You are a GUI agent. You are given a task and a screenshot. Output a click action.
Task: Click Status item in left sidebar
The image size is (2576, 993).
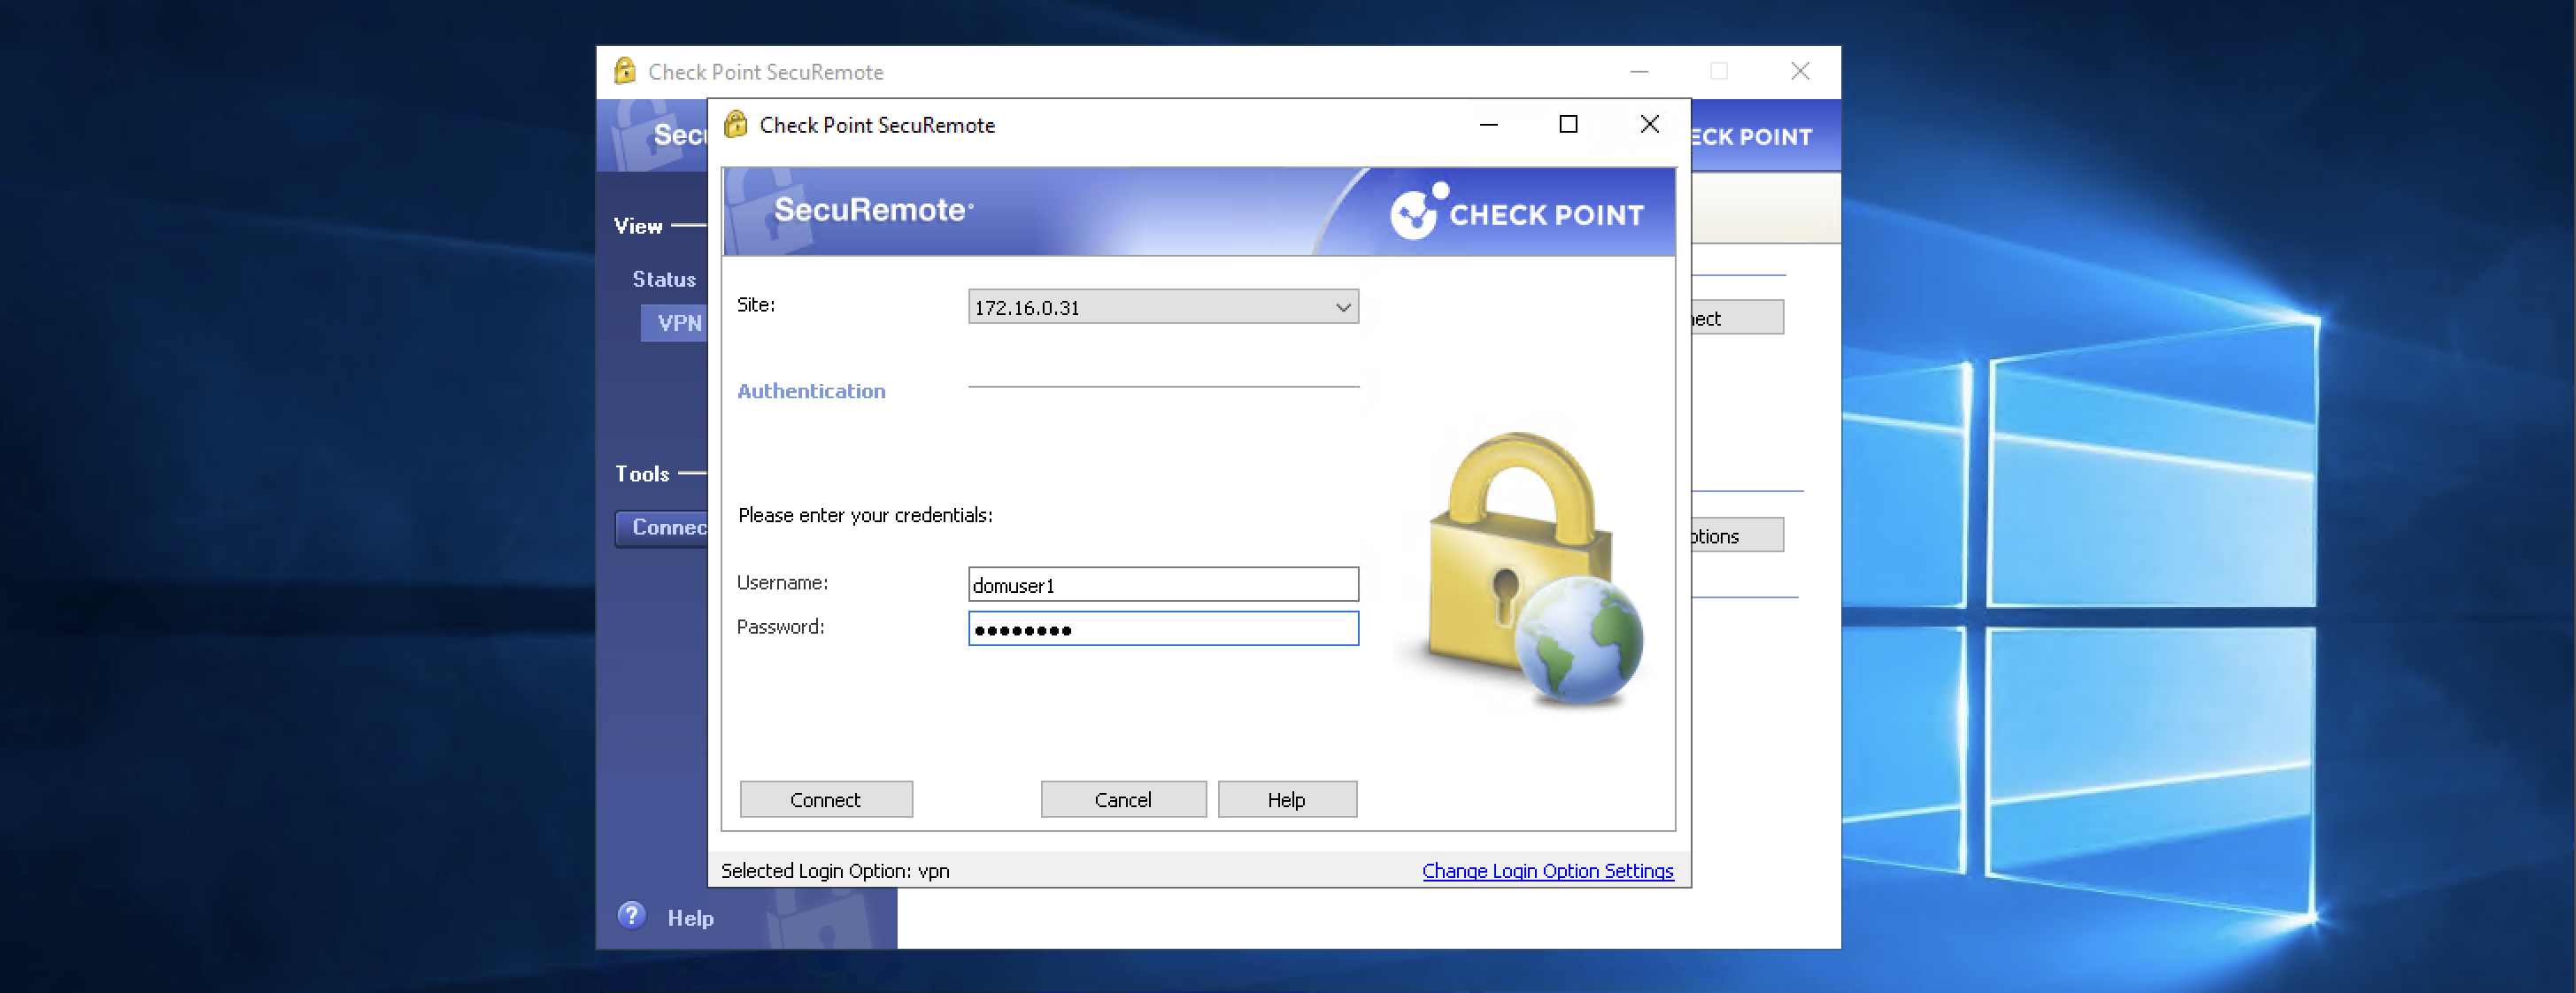pos(664,279)
